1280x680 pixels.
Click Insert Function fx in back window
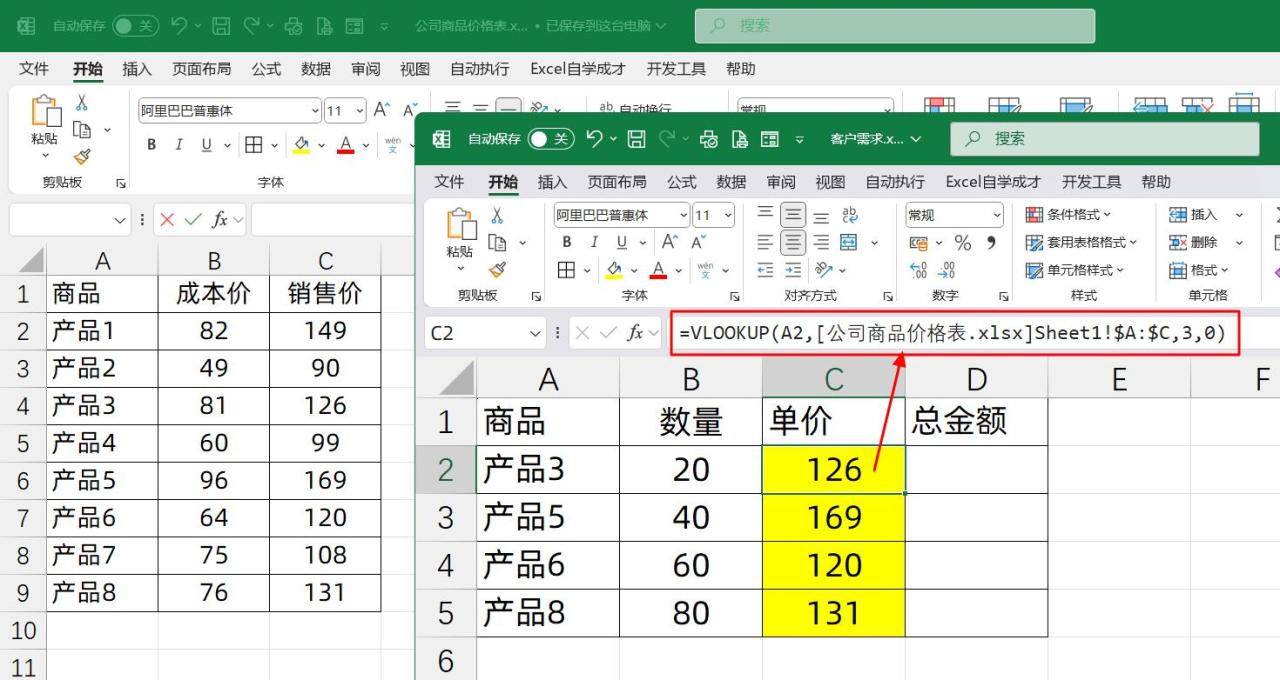220,219
